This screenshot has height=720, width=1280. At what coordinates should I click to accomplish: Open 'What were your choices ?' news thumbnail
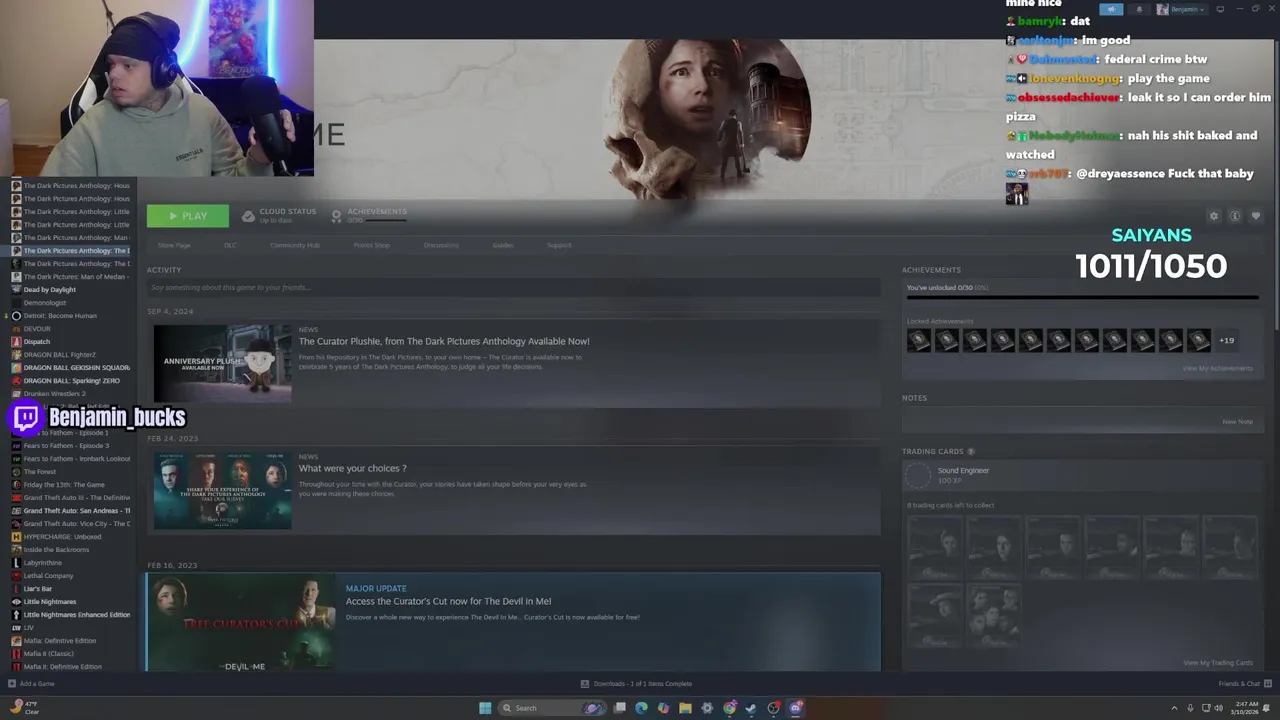(222, 490)
